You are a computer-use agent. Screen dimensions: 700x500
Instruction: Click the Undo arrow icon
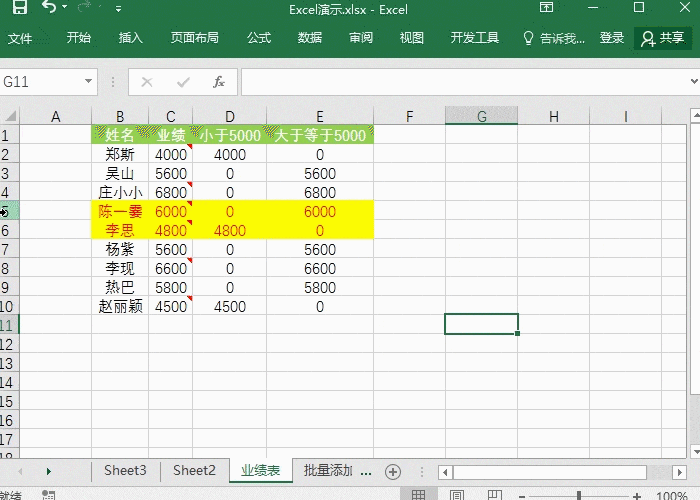click(49, 6)
